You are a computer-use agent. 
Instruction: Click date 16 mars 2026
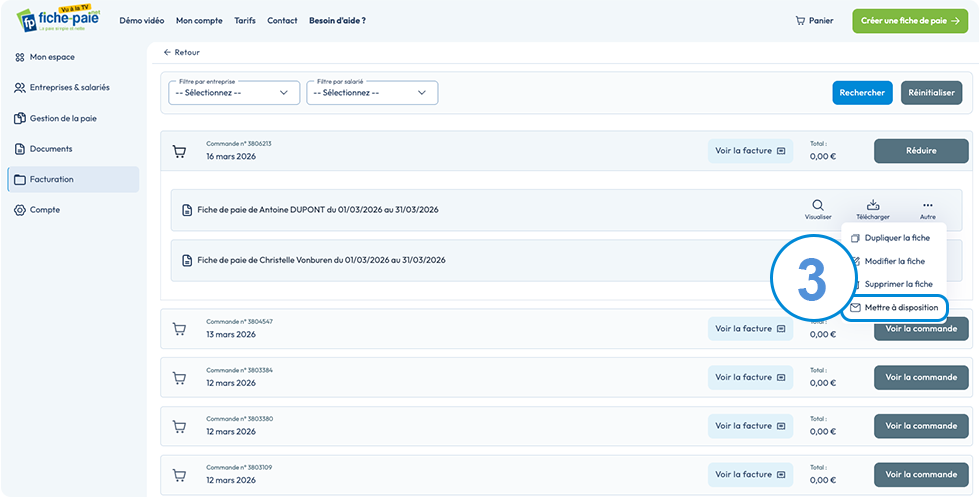click(x=231, y=157)
